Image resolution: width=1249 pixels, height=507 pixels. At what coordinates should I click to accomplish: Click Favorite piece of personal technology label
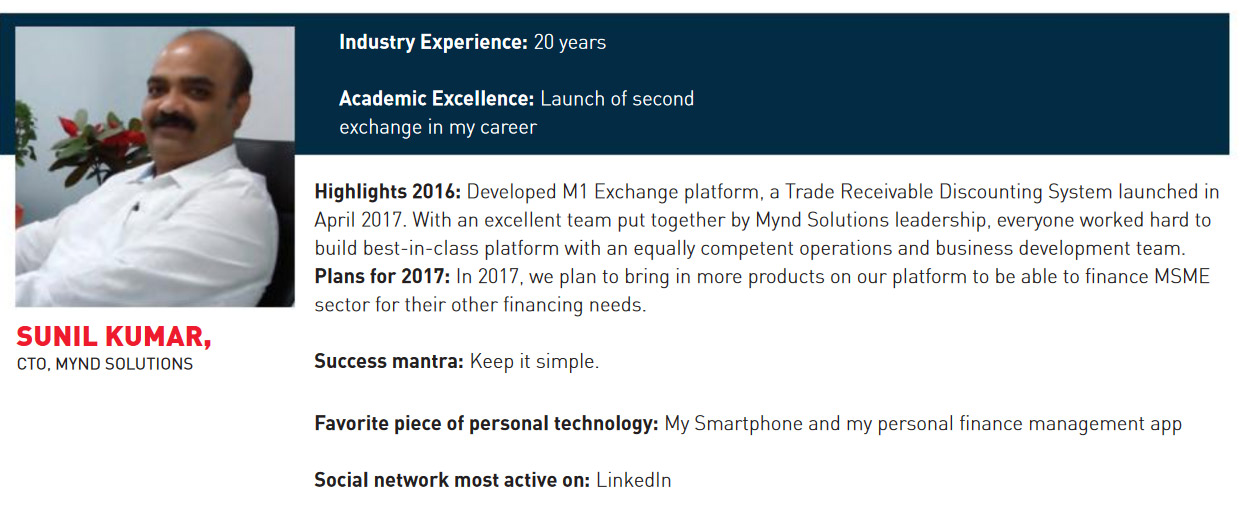486,424
